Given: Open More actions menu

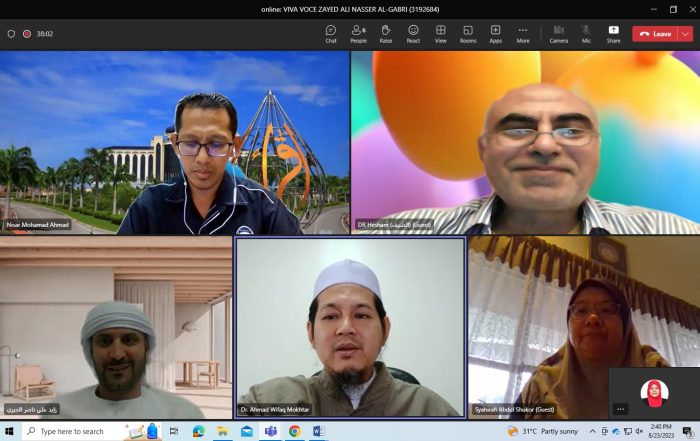Looking at the screenshot, I should [x=523, y=33].
